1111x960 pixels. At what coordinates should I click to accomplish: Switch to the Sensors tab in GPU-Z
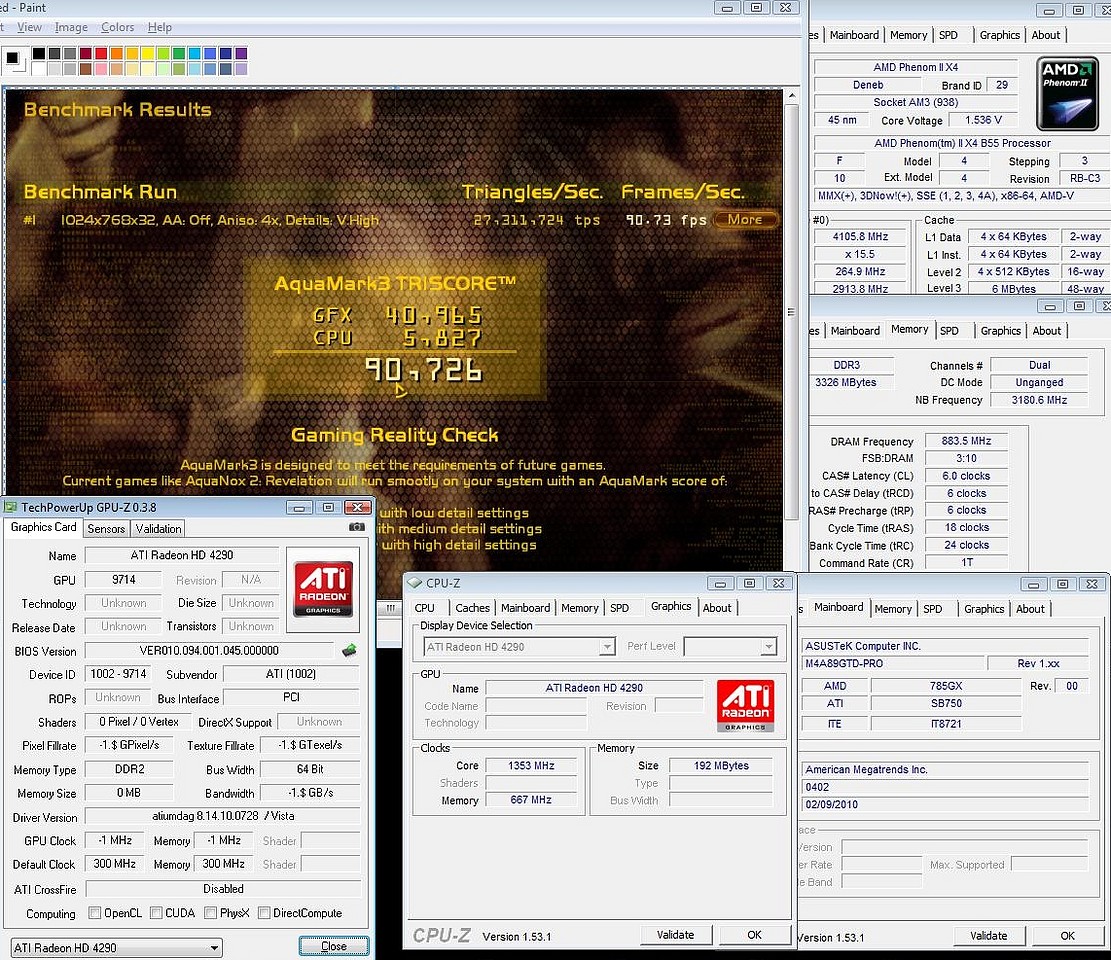coord(106,528)
